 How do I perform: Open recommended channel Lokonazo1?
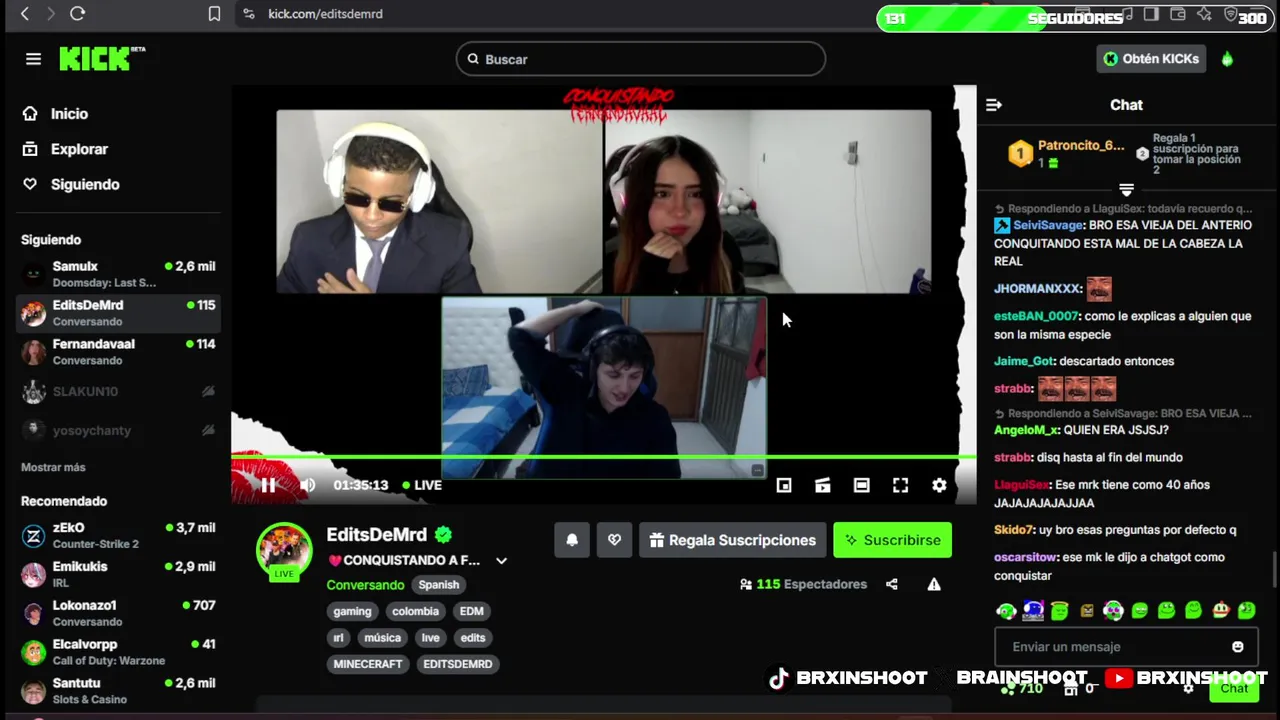[118, 613]
